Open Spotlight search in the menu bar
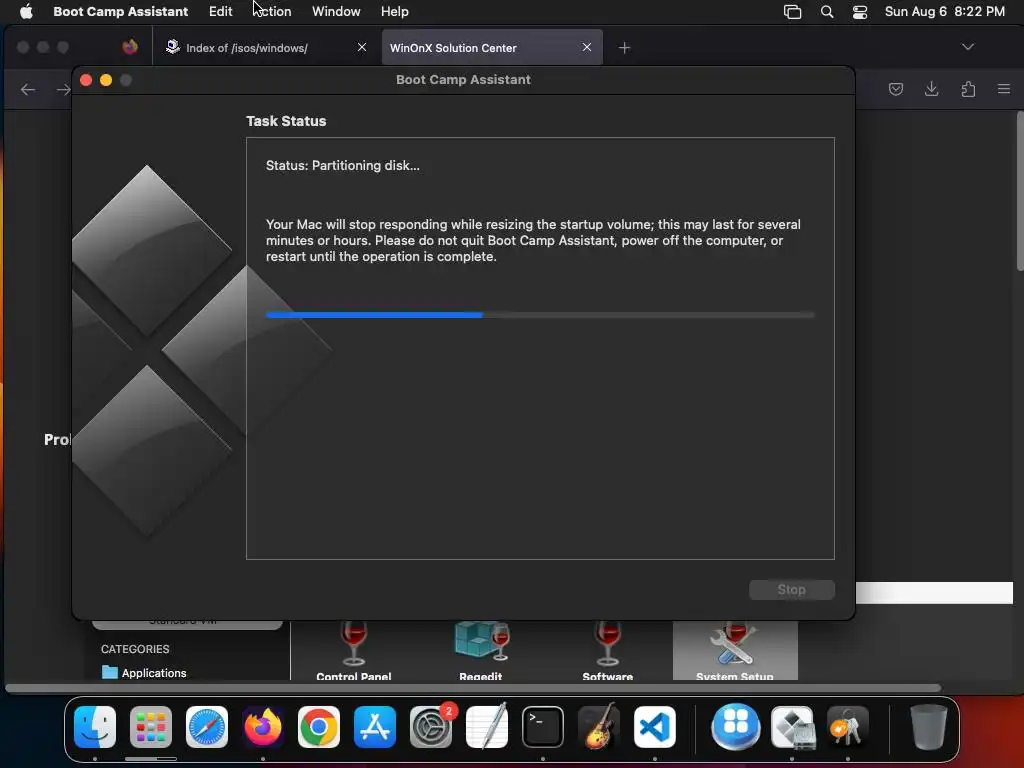The width and height of the screenshot is (1024, 768). (827, 11)
